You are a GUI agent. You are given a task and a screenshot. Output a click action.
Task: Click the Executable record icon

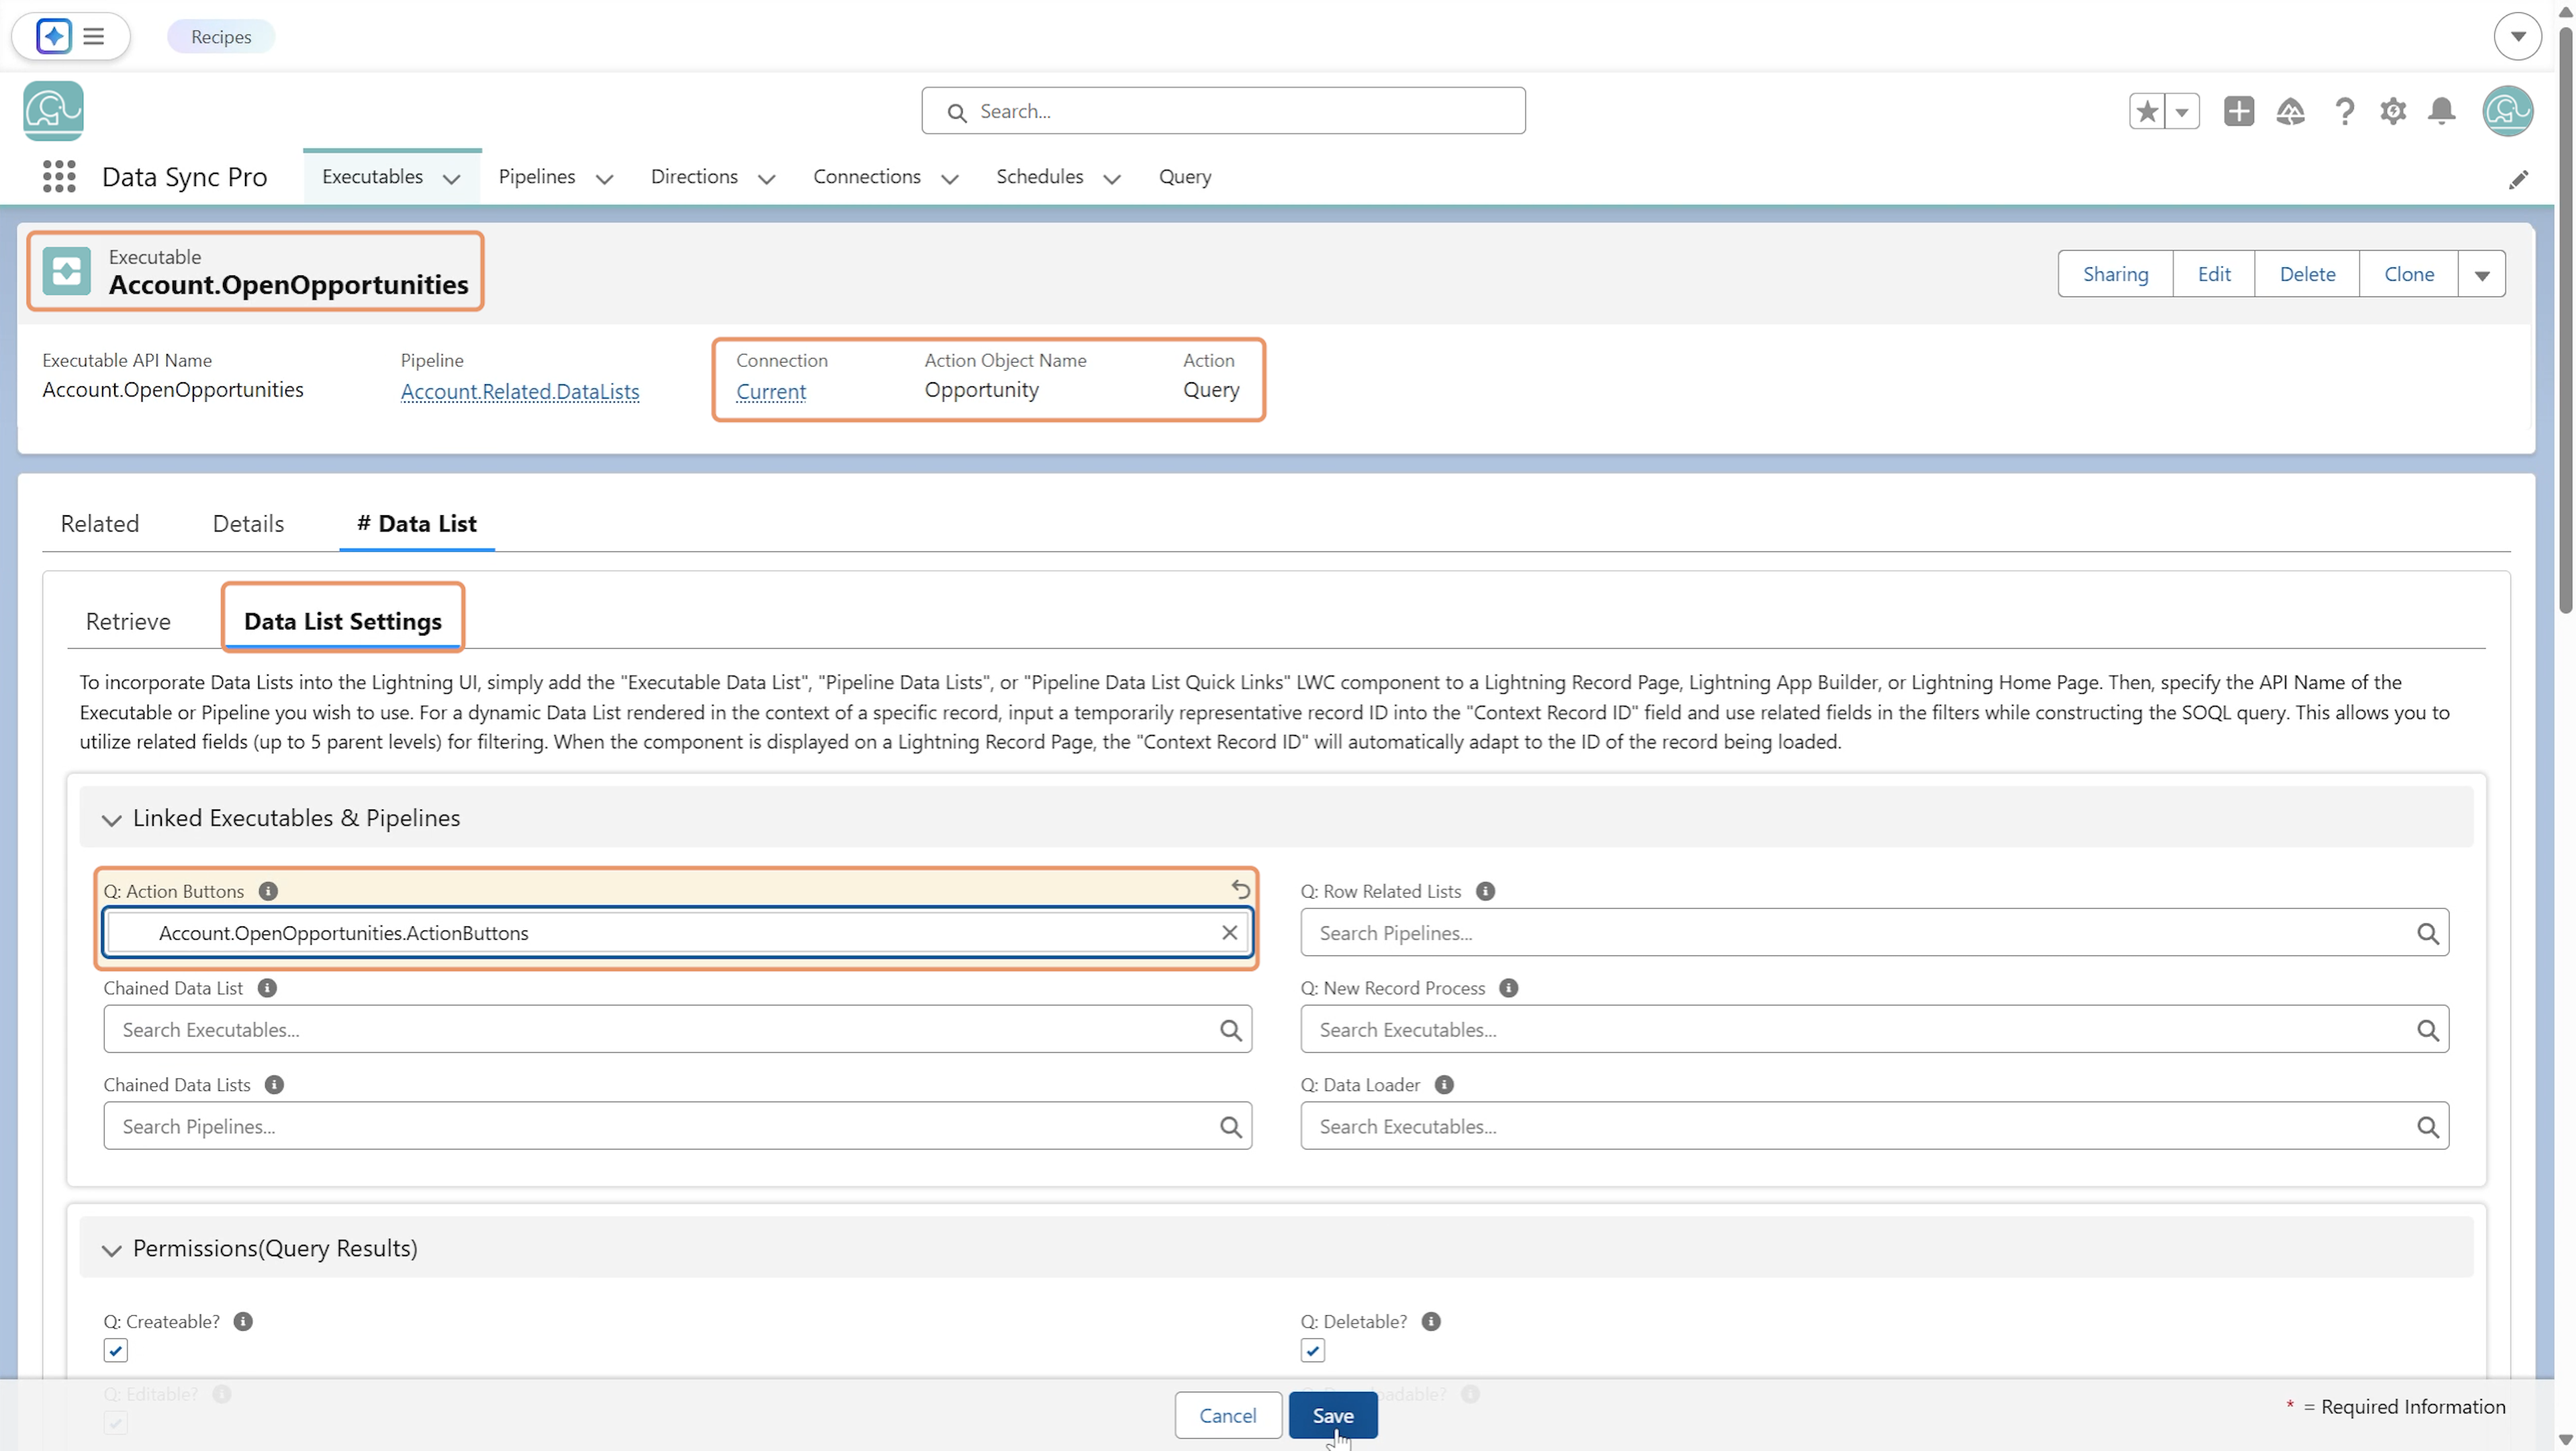[67, 271]
